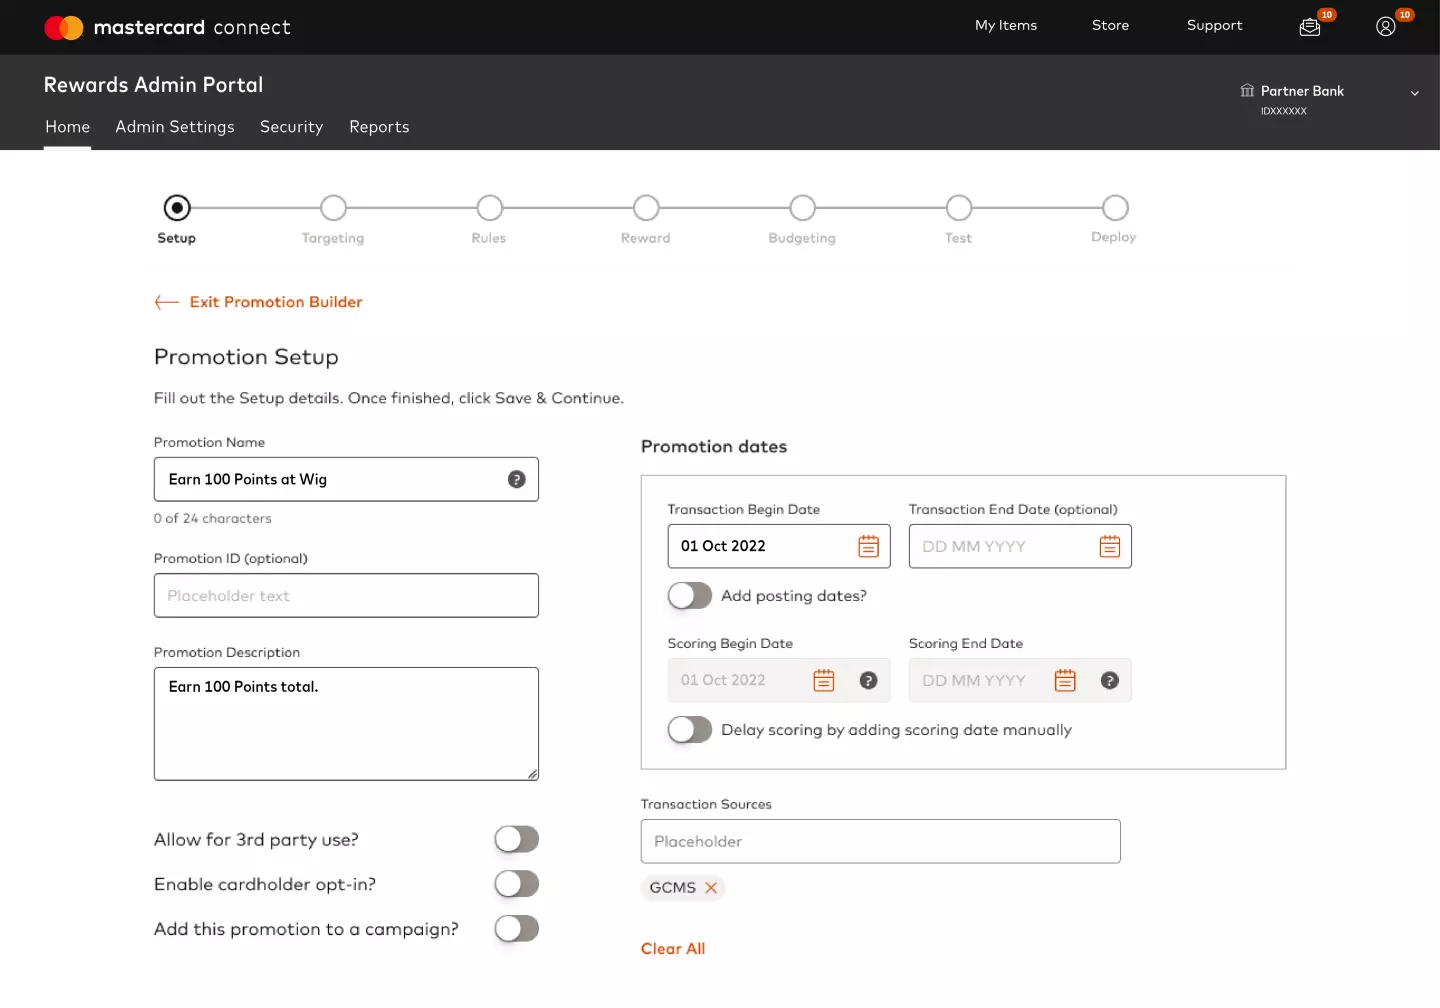Click the help icon next to Promotion Name

[x=517, y=479]
